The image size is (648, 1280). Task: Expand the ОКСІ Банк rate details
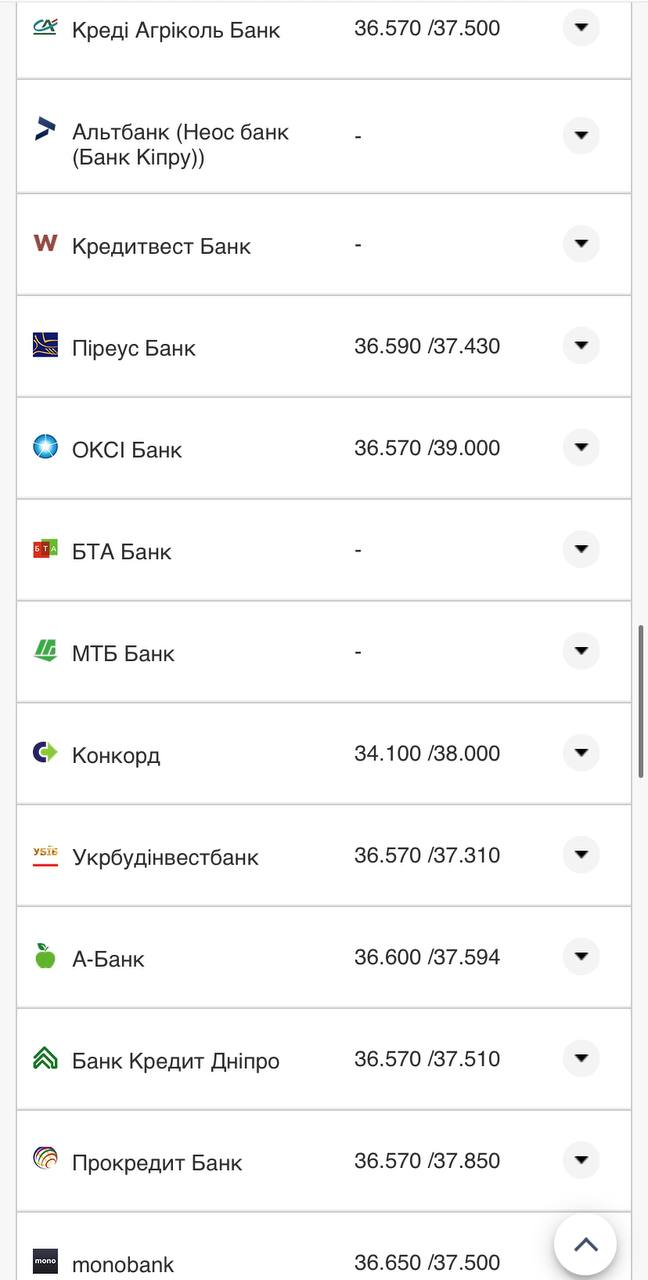tap(581, 447)
